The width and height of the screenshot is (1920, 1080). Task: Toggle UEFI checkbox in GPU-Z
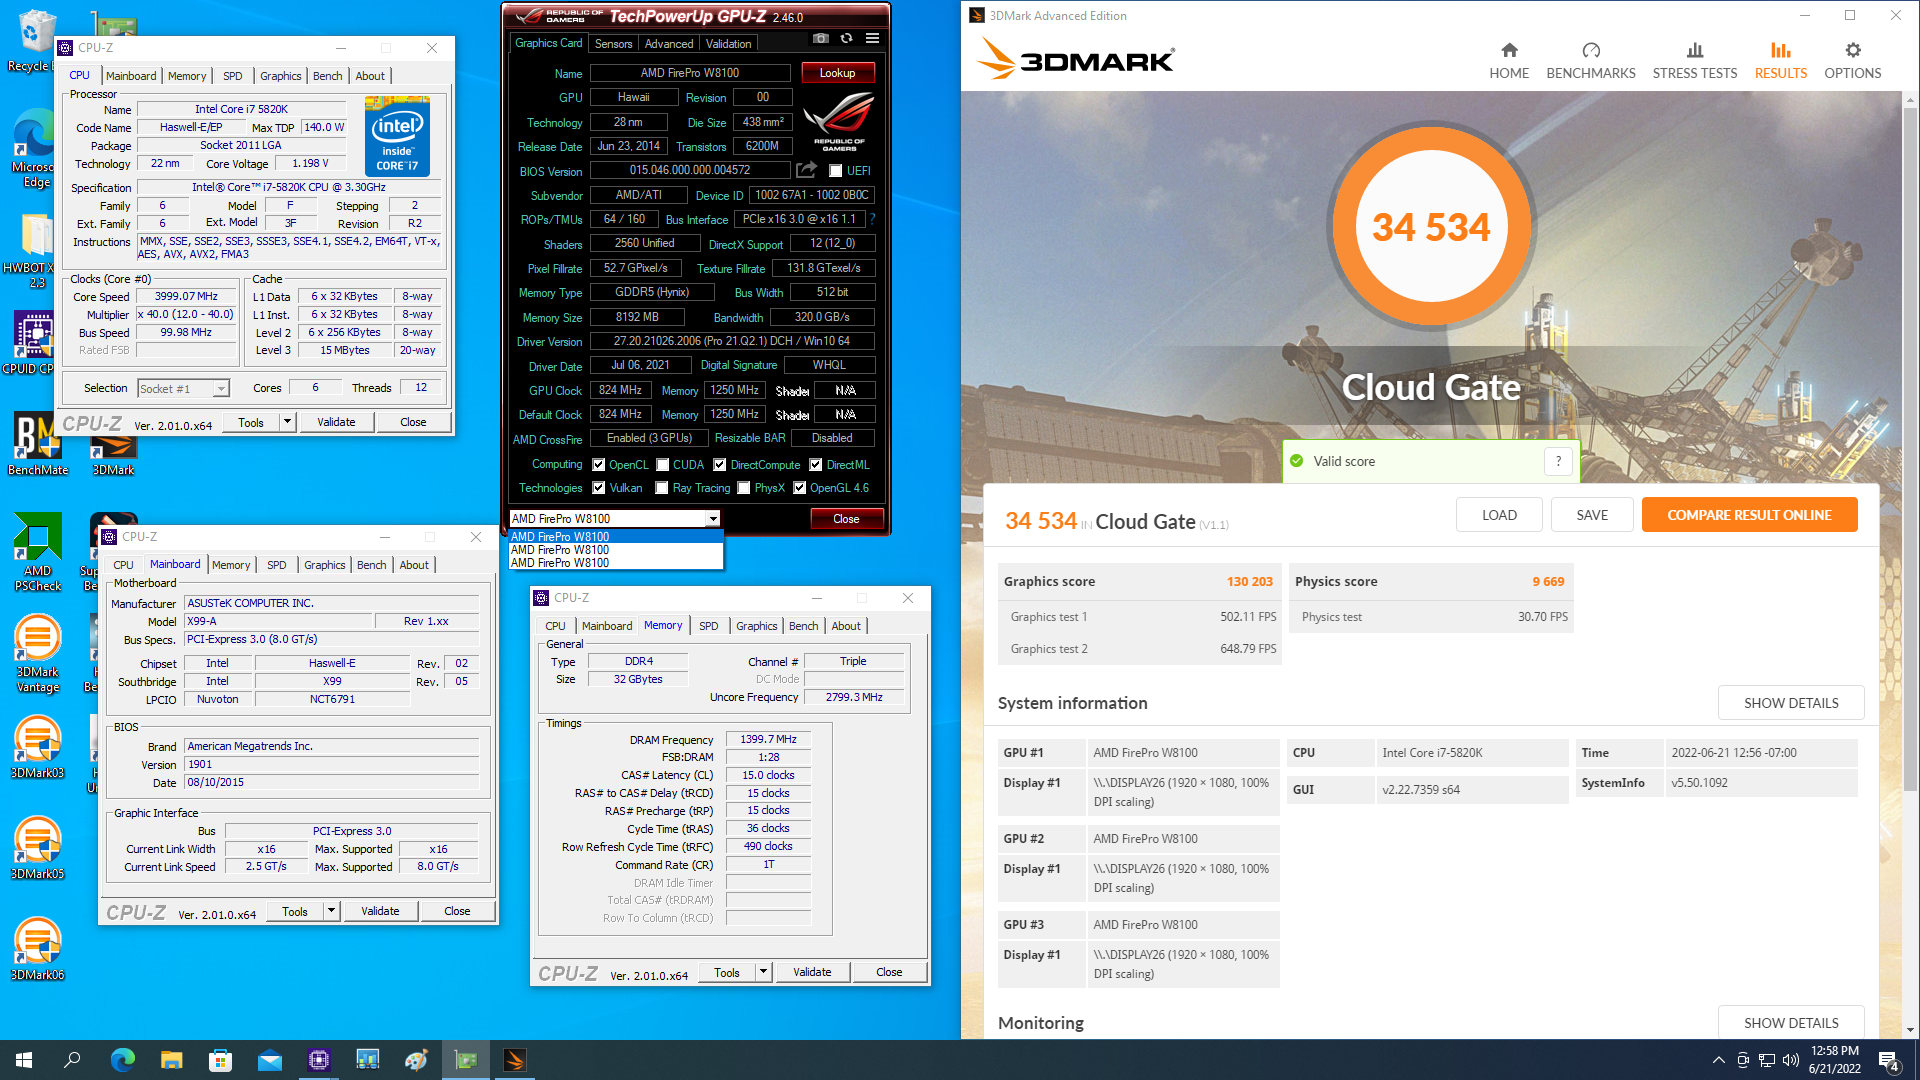pyautogui.click(x=835, y=171)
